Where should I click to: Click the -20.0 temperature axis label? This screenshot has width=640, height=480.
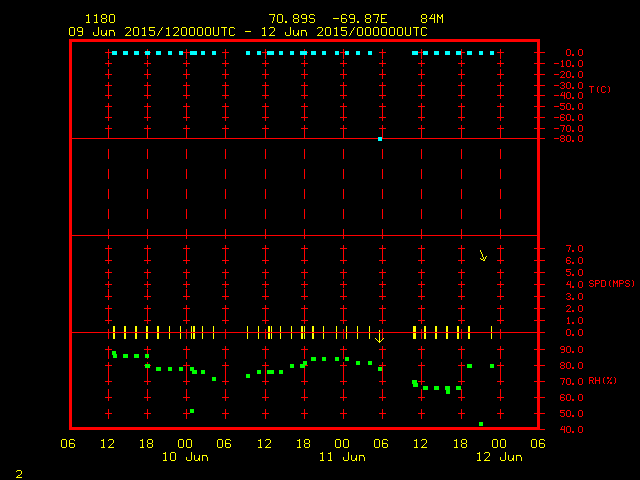tap(569, 75)
